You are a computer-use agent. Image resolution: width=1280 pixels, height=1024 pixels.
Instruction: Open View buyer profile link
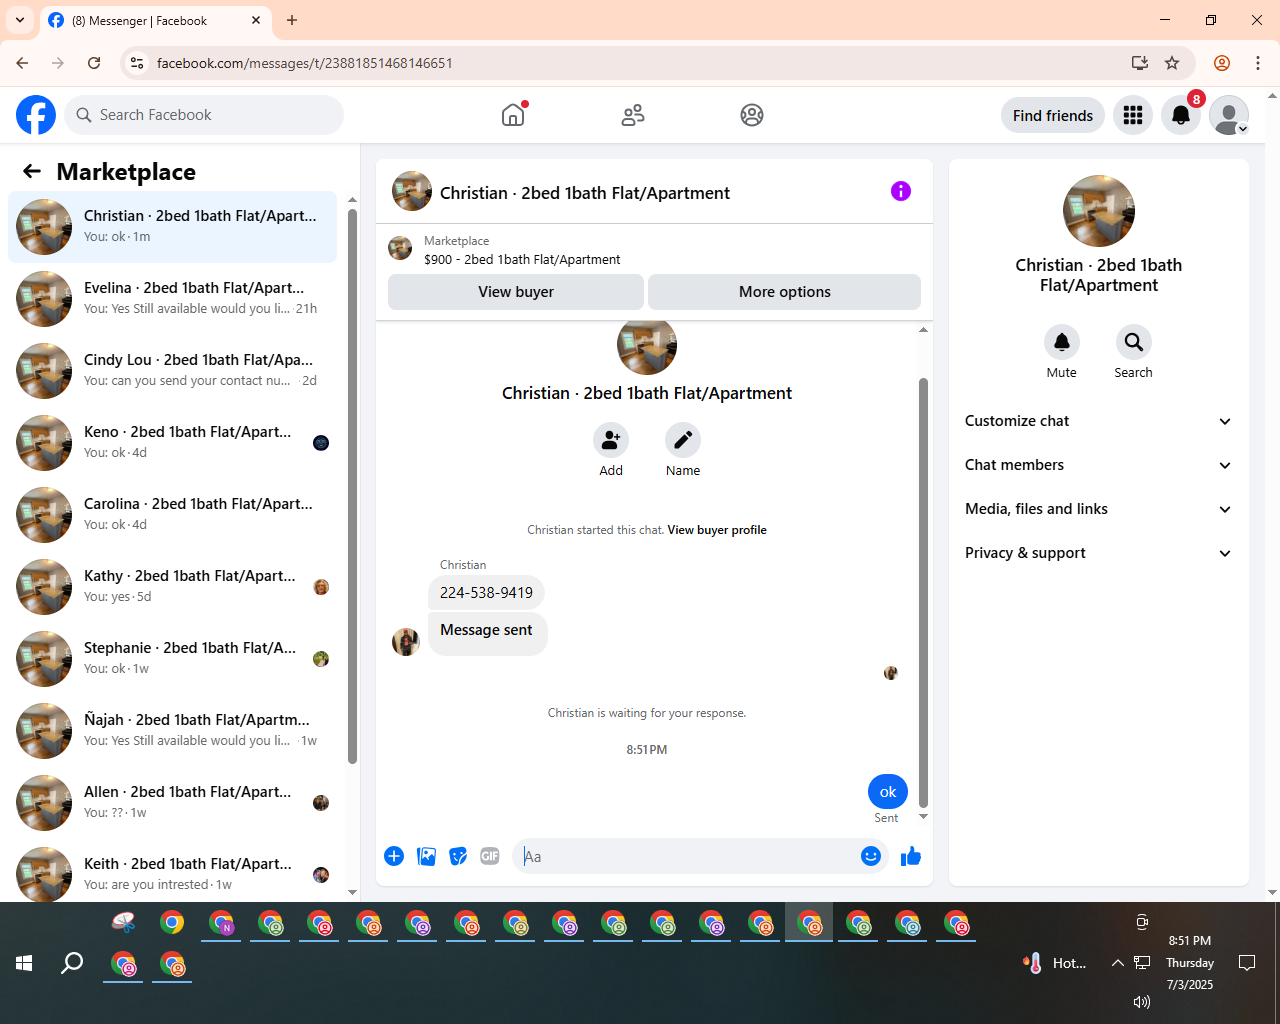click(717, 530)
